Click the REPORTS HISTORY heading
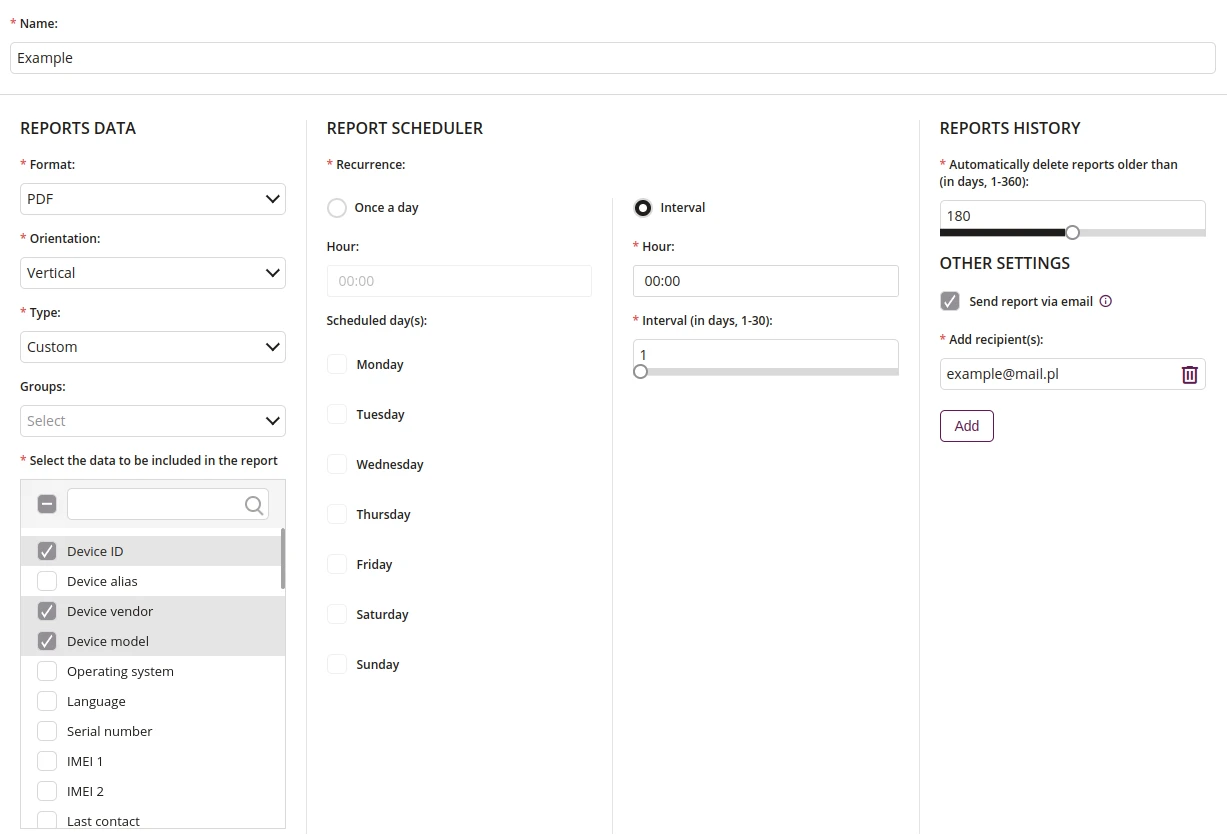The height and width of the screenshot is (836, 1227). coord(1010,128)
